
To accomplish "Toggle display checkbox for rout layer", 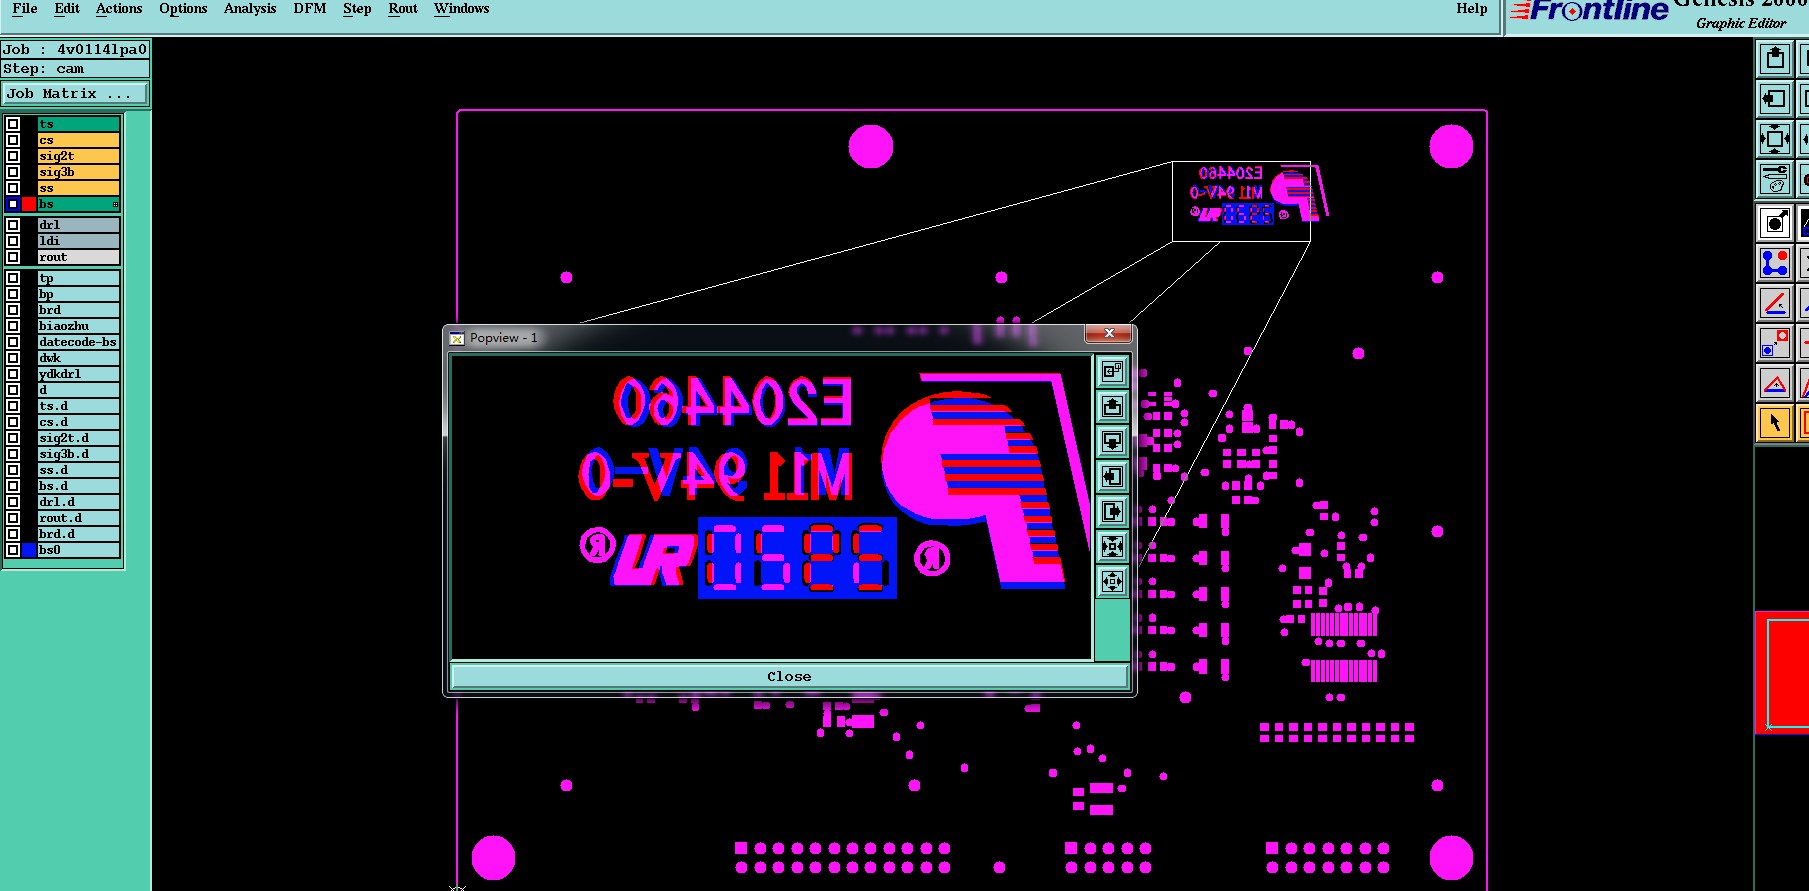I will click(x=13, y=257).
